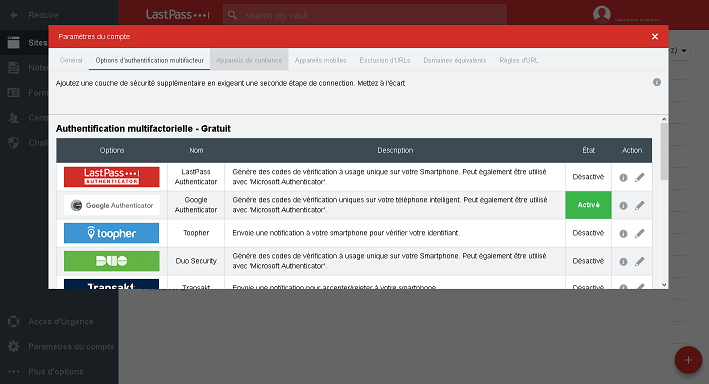Collapse sidebar with Réduire arrow

click(14, 15)
